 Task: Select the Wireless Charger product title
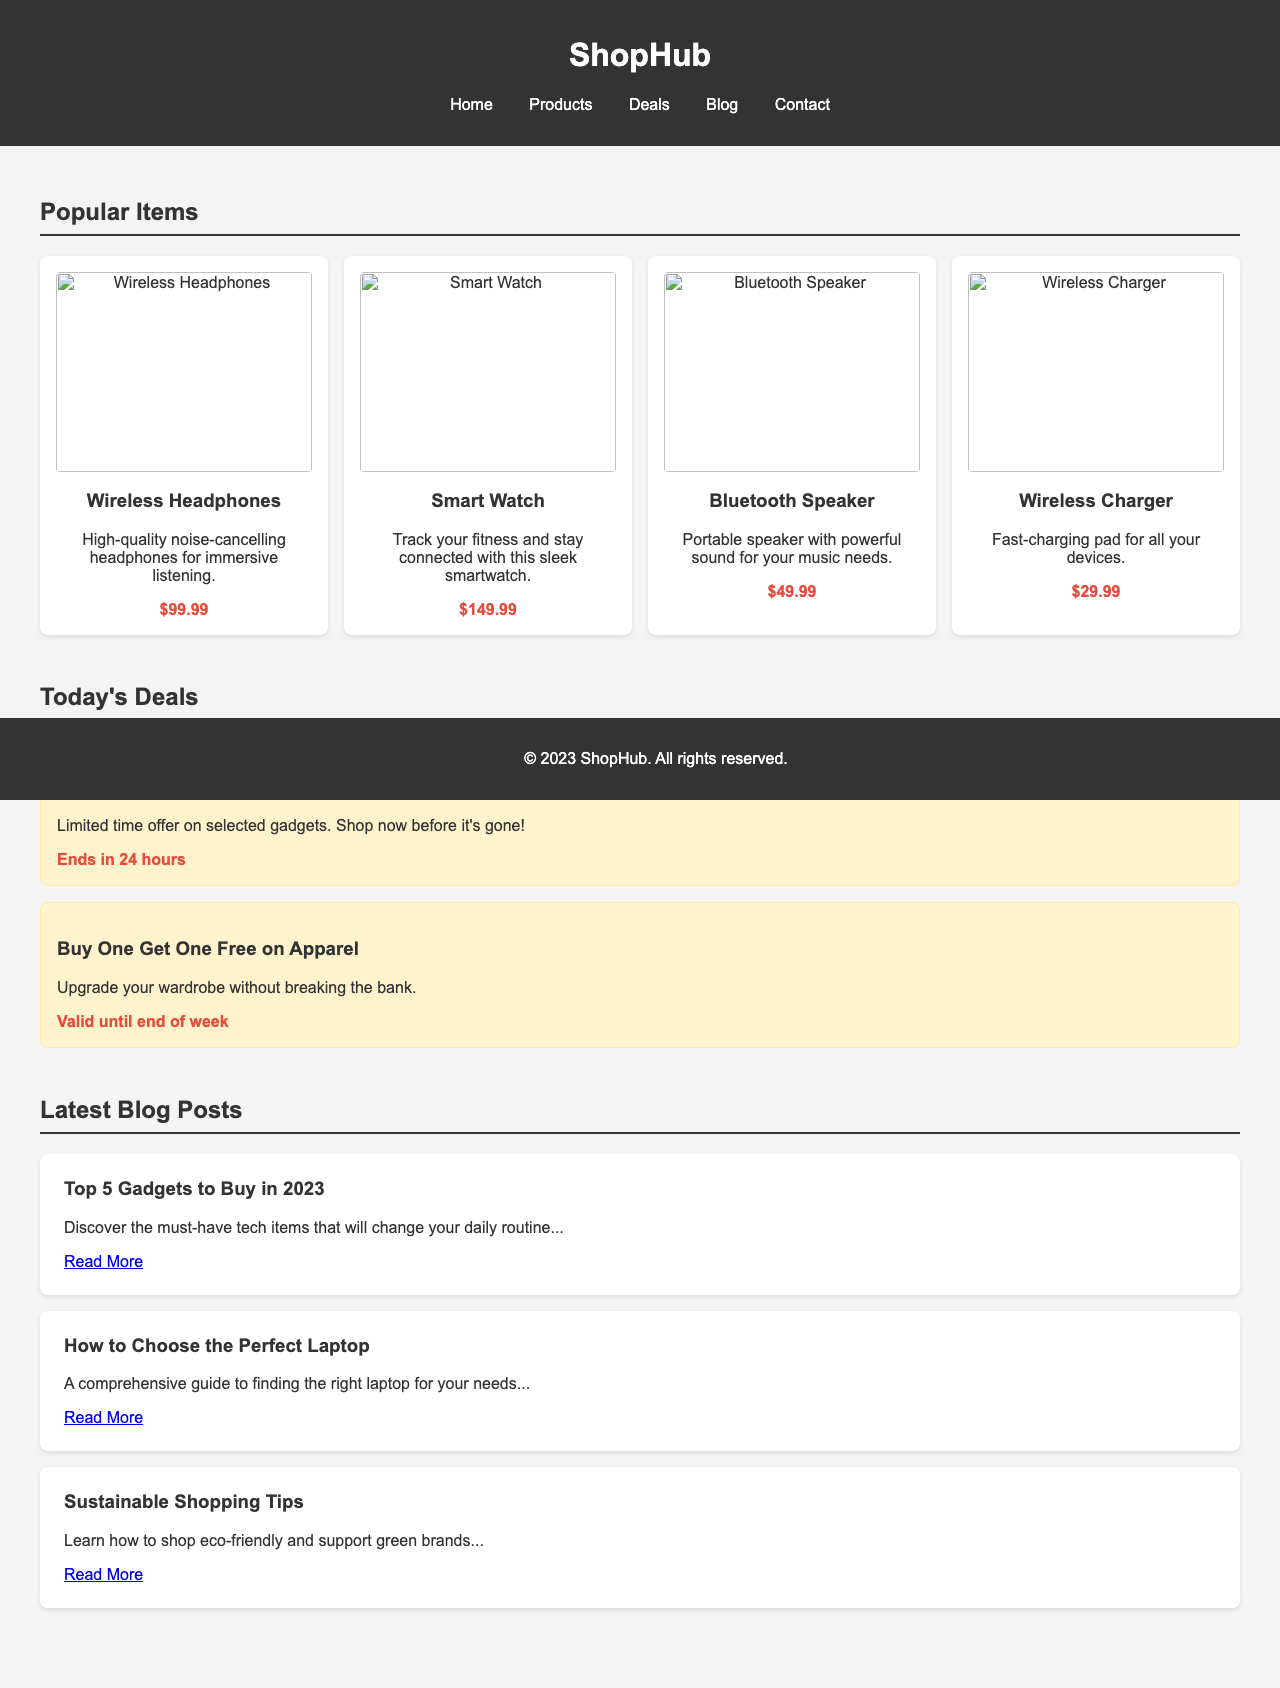(1096, 500)
